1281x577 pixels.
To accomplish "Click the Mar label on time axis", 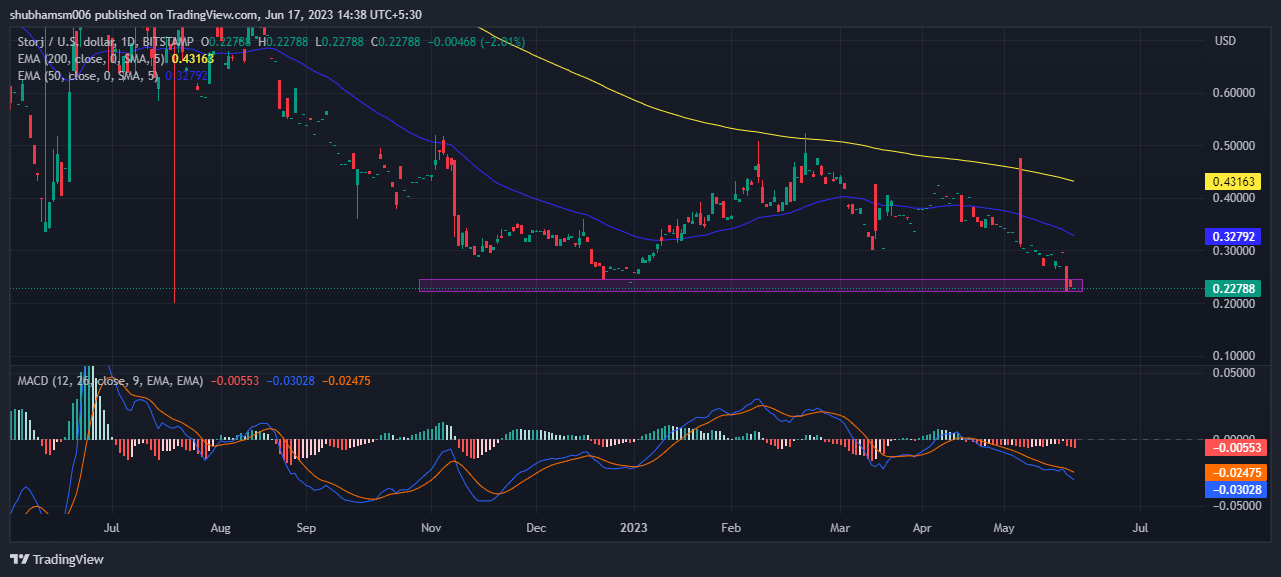I will pyautogui.click(x=841, y=526).
